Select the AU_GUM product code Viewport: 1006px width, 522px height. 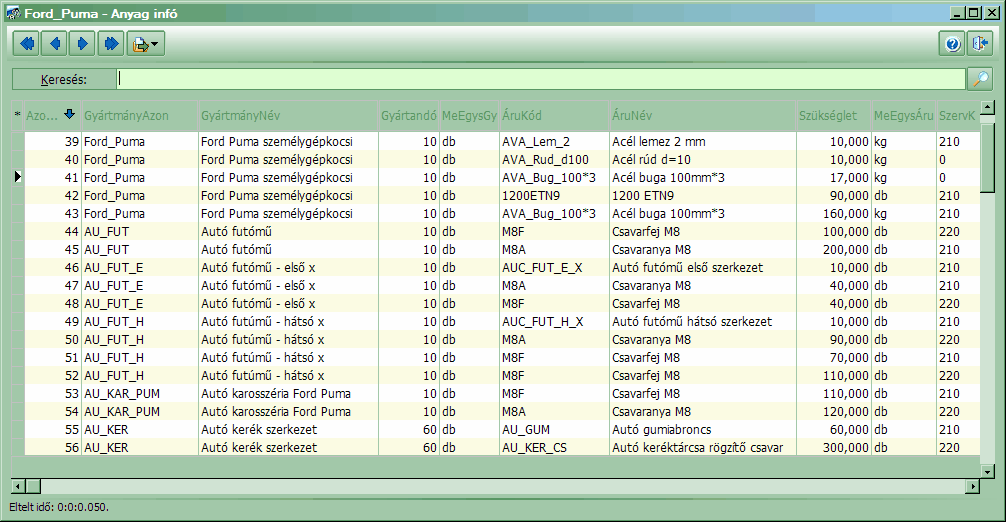point(554,430)
